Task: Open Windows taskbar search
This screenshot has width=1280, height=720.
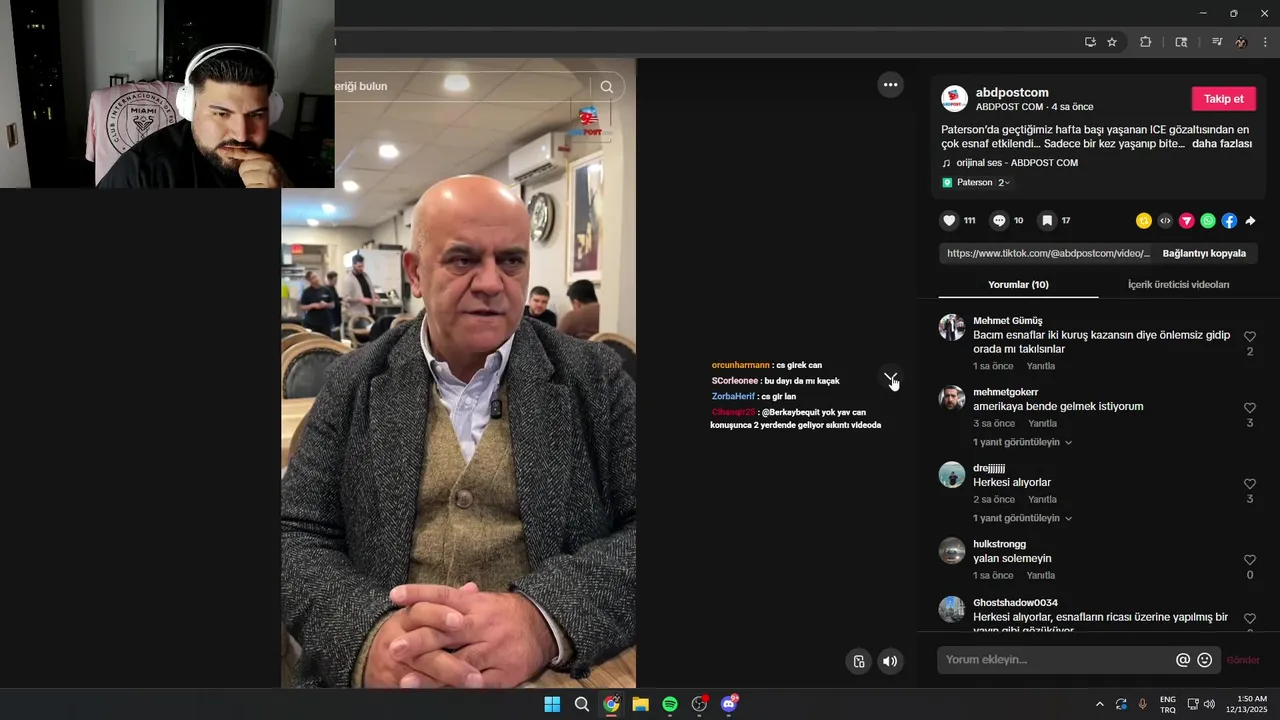Action: coord(581,704)
